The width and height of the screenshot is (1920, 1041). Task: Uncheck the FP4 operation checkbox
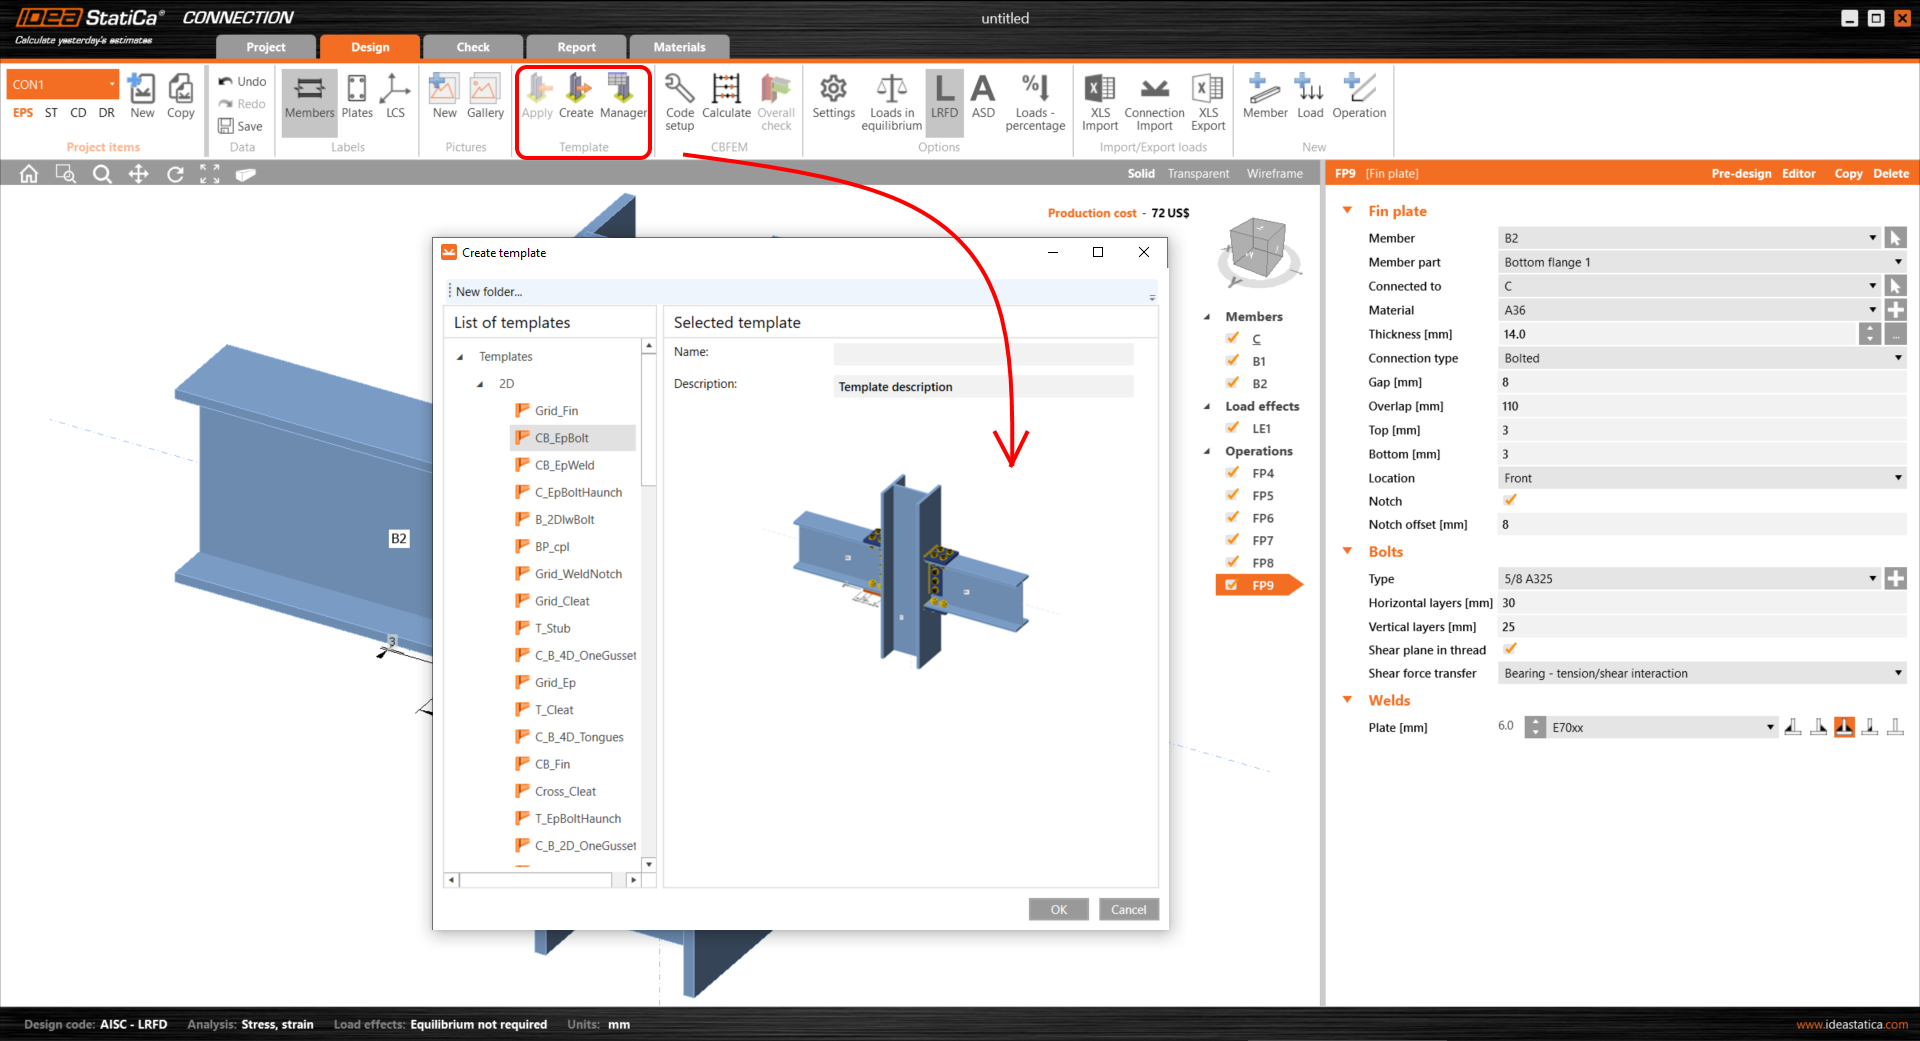point(1233,473)
